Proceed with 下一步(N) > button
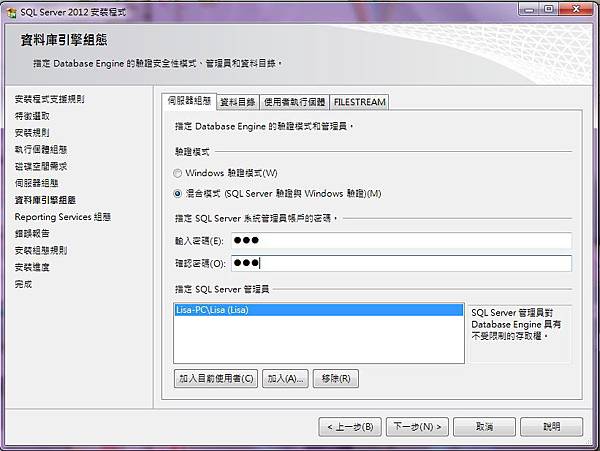 click(417, 427)
